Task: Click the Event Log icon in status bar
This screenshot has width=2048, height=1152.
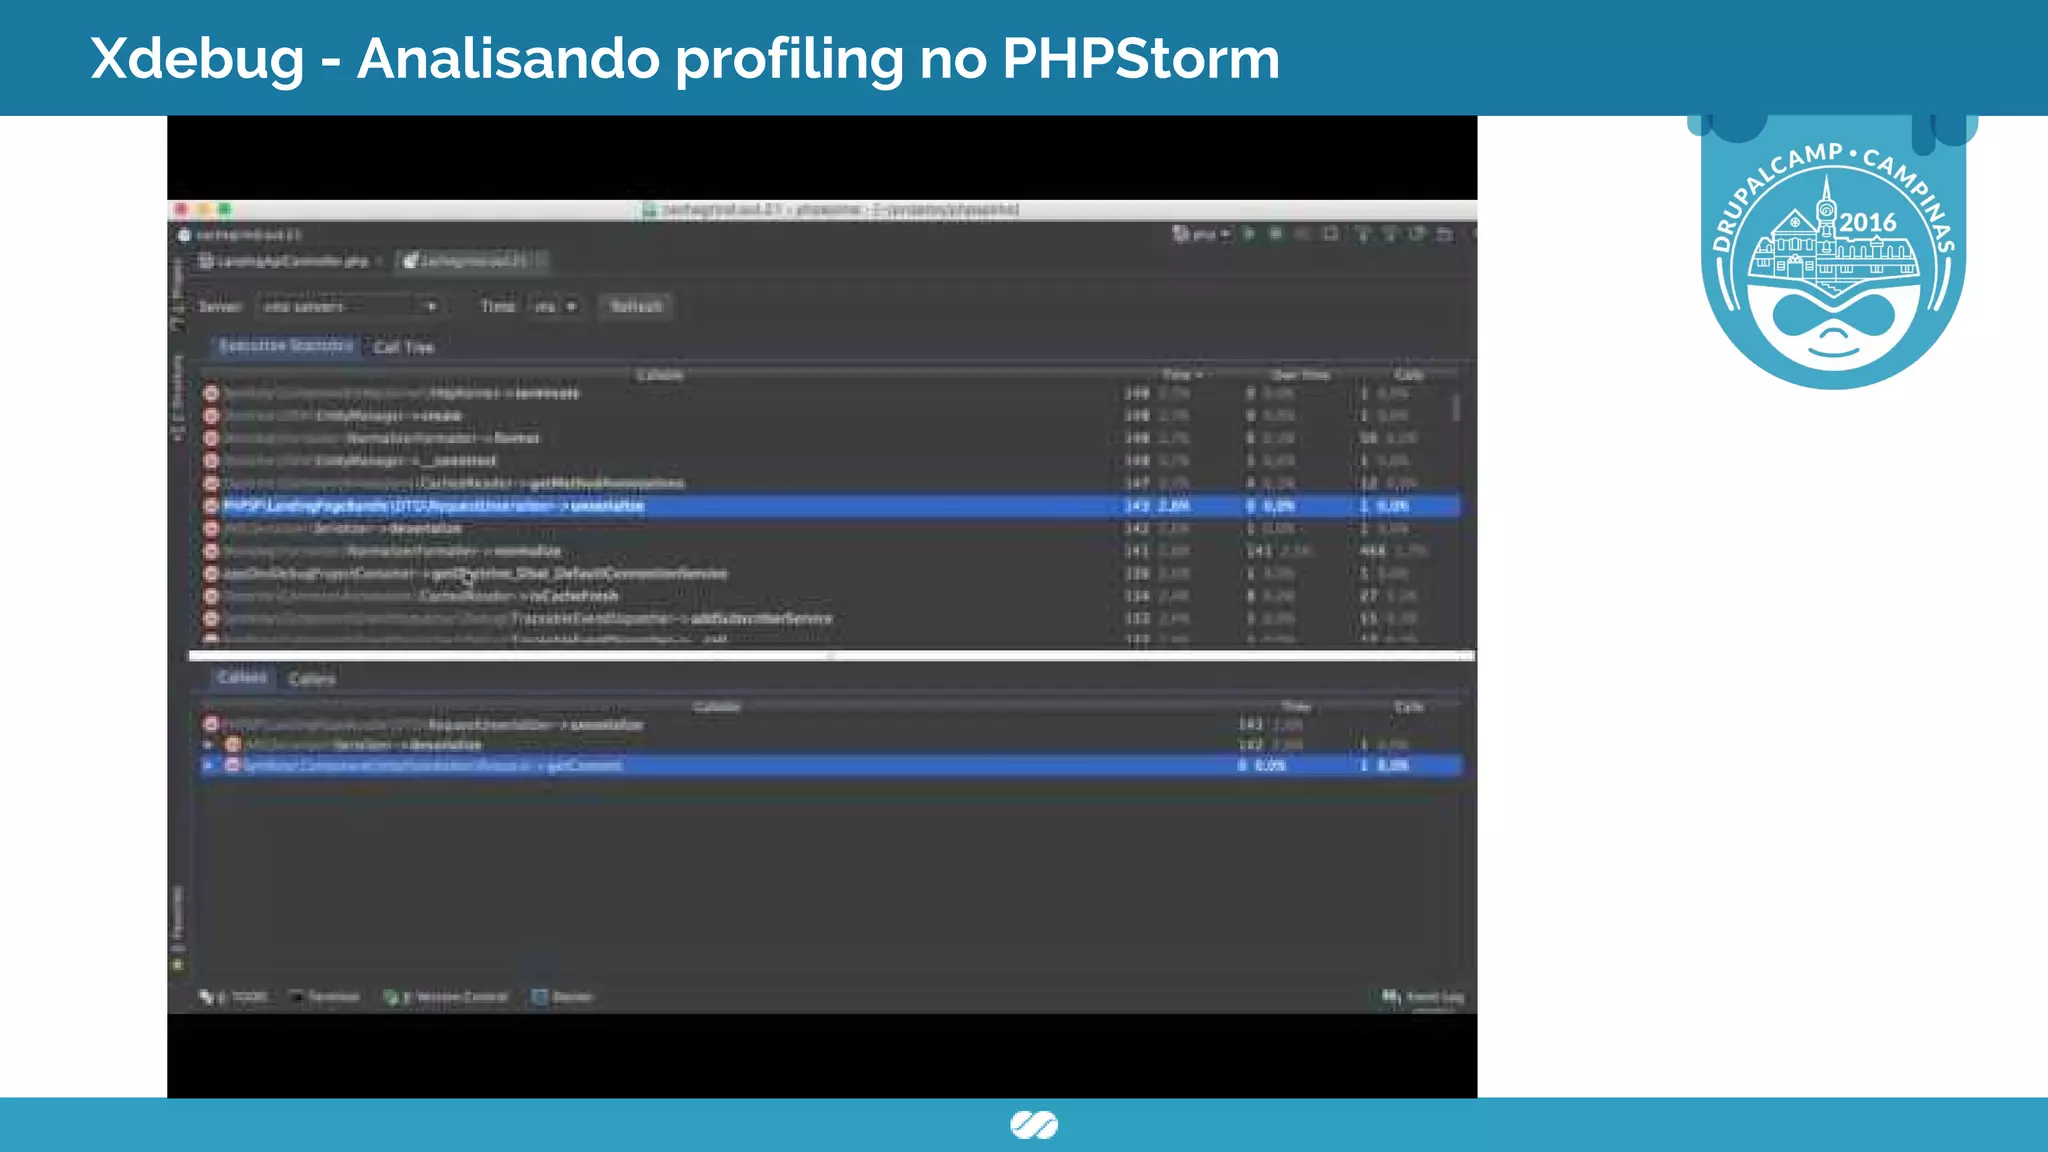Action: pyautogui.click(x=1391, y=997)
